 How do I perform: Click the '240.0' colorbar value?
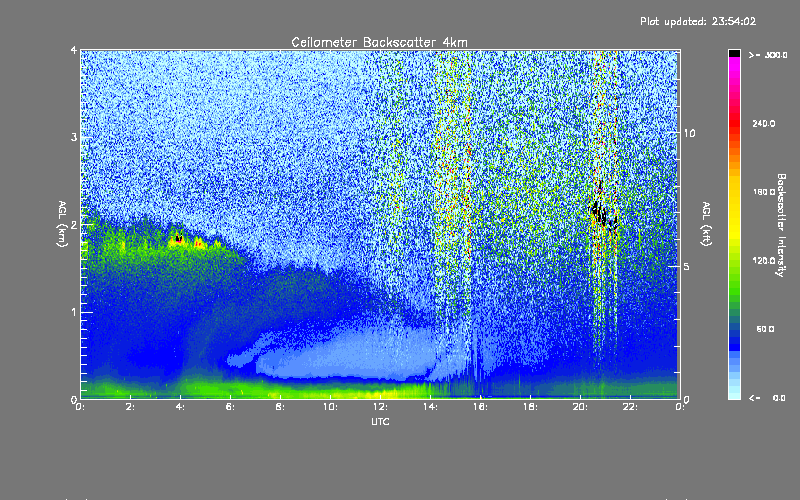[763, 123]
